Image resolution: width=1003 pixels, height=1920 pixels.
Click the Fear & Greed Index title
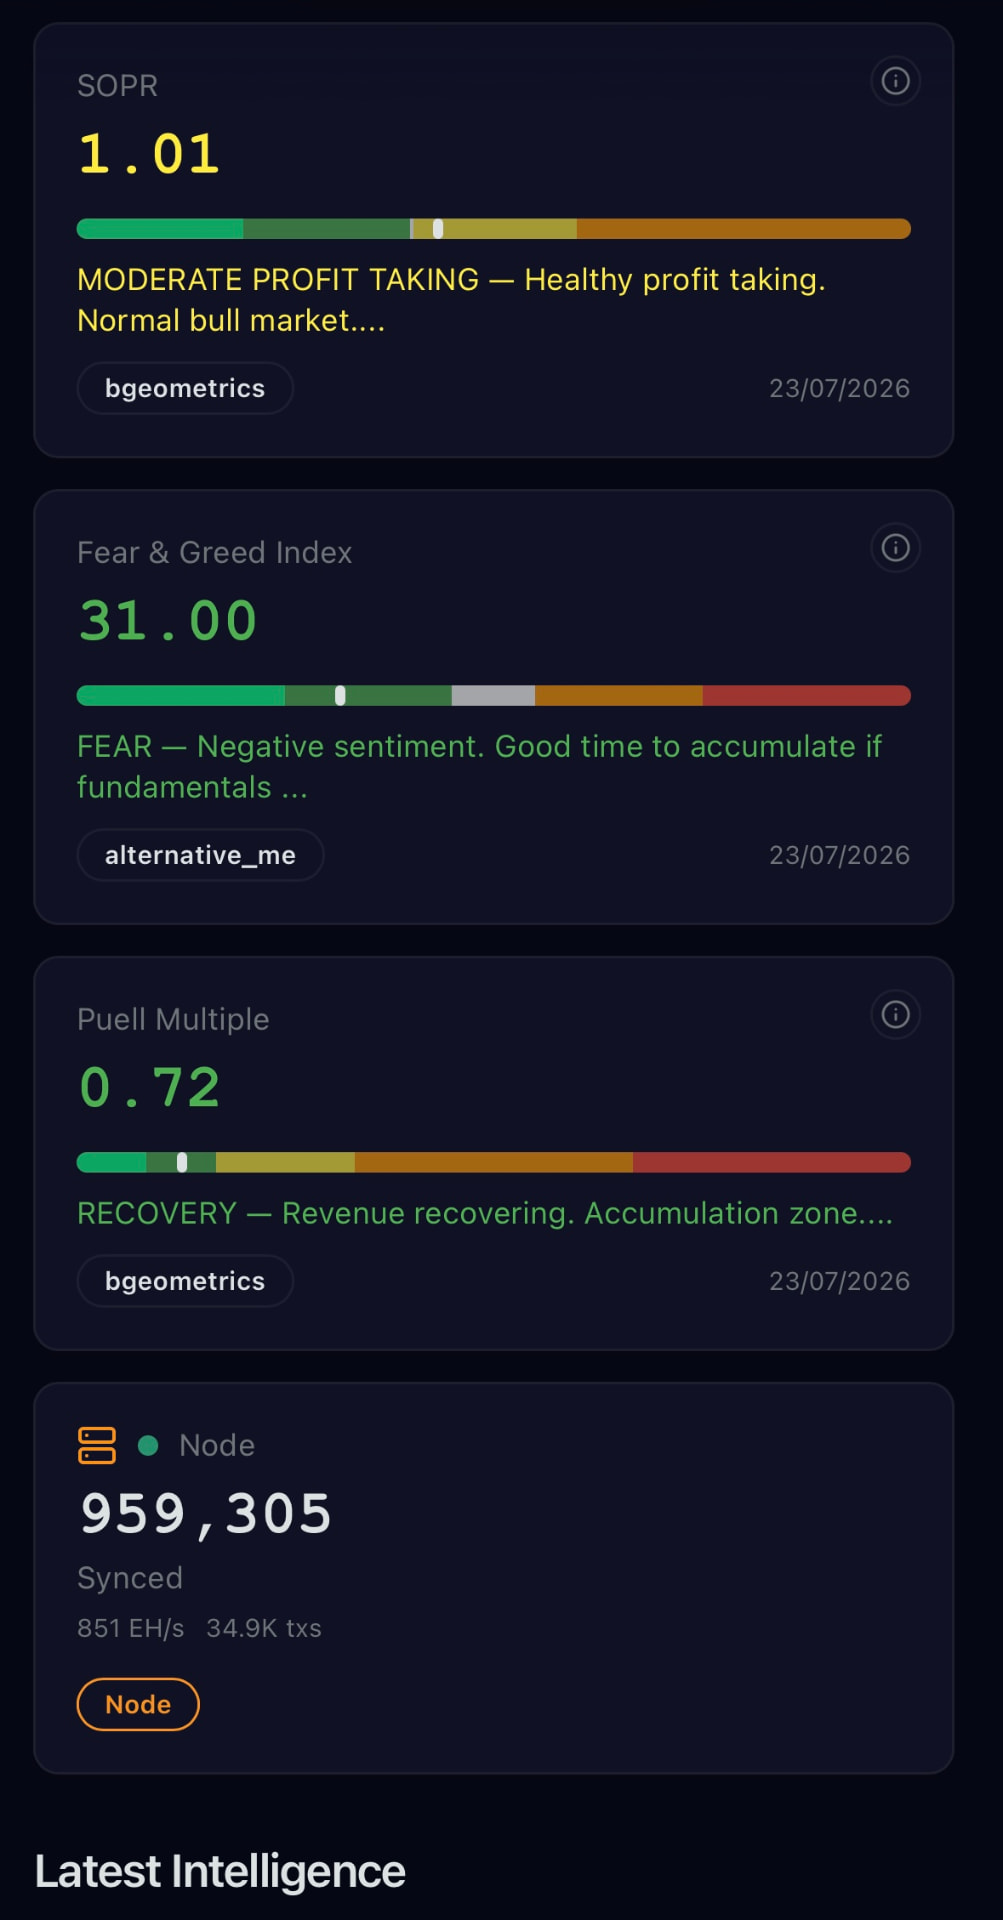[x=215, y=553]
